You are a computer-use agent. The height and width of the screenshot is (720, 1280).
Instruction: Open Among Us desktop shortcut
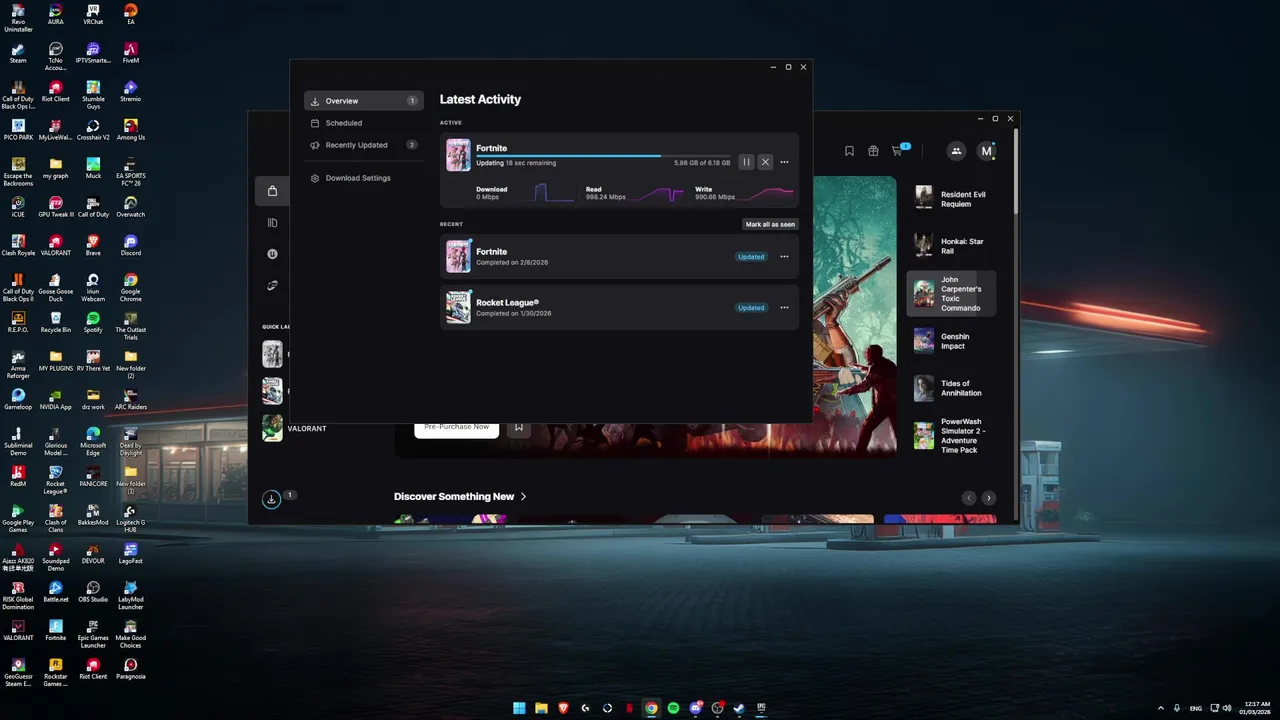coord(130,129)
